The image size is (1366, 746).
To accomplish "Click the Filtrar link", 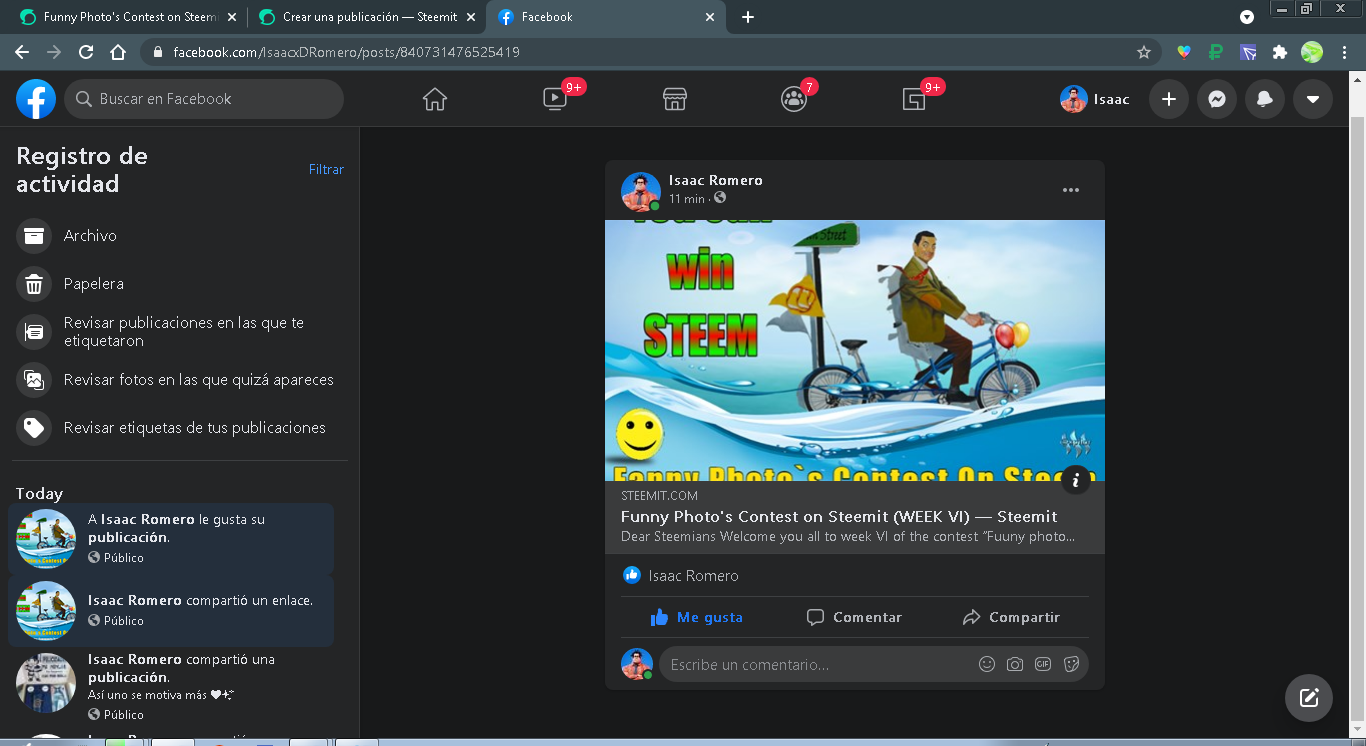I will point(326,170).
